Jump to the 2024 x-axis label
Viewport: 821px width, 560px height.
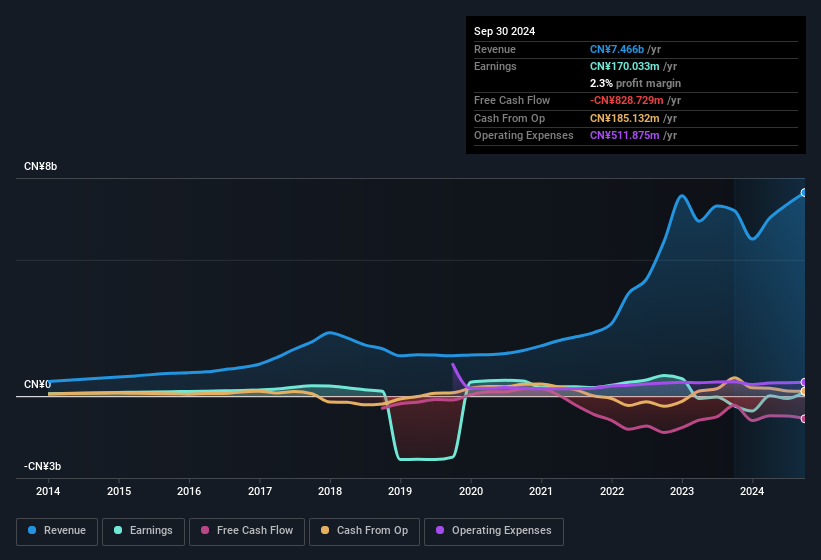752,491
